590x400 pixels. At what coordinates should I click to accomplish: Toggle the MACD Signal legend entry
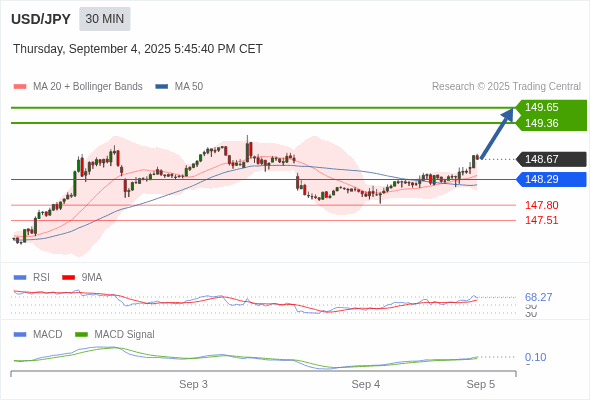[115, 334]
